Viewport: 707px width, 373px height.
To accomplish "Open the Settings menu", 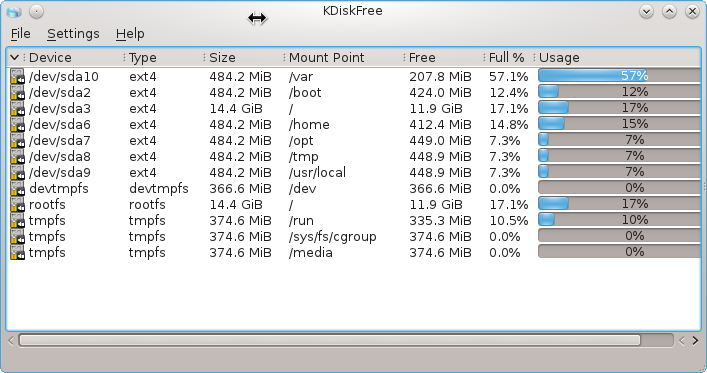I will pos(73,34).
